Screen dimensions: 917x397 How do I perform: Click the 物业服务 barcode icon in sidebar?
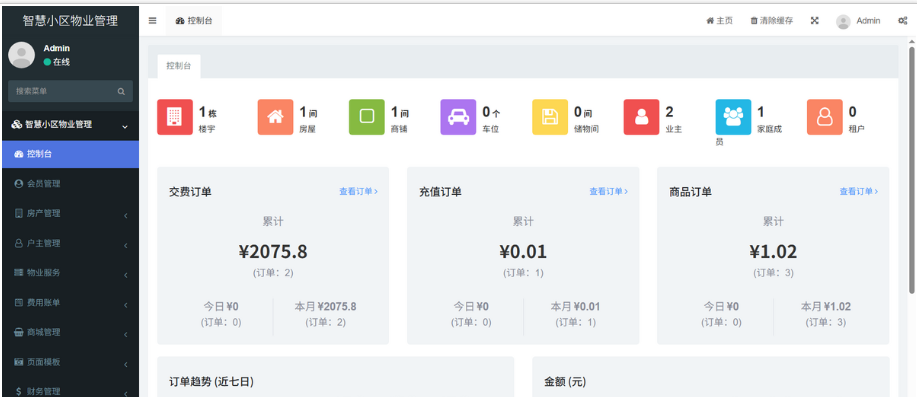point(19,272)
